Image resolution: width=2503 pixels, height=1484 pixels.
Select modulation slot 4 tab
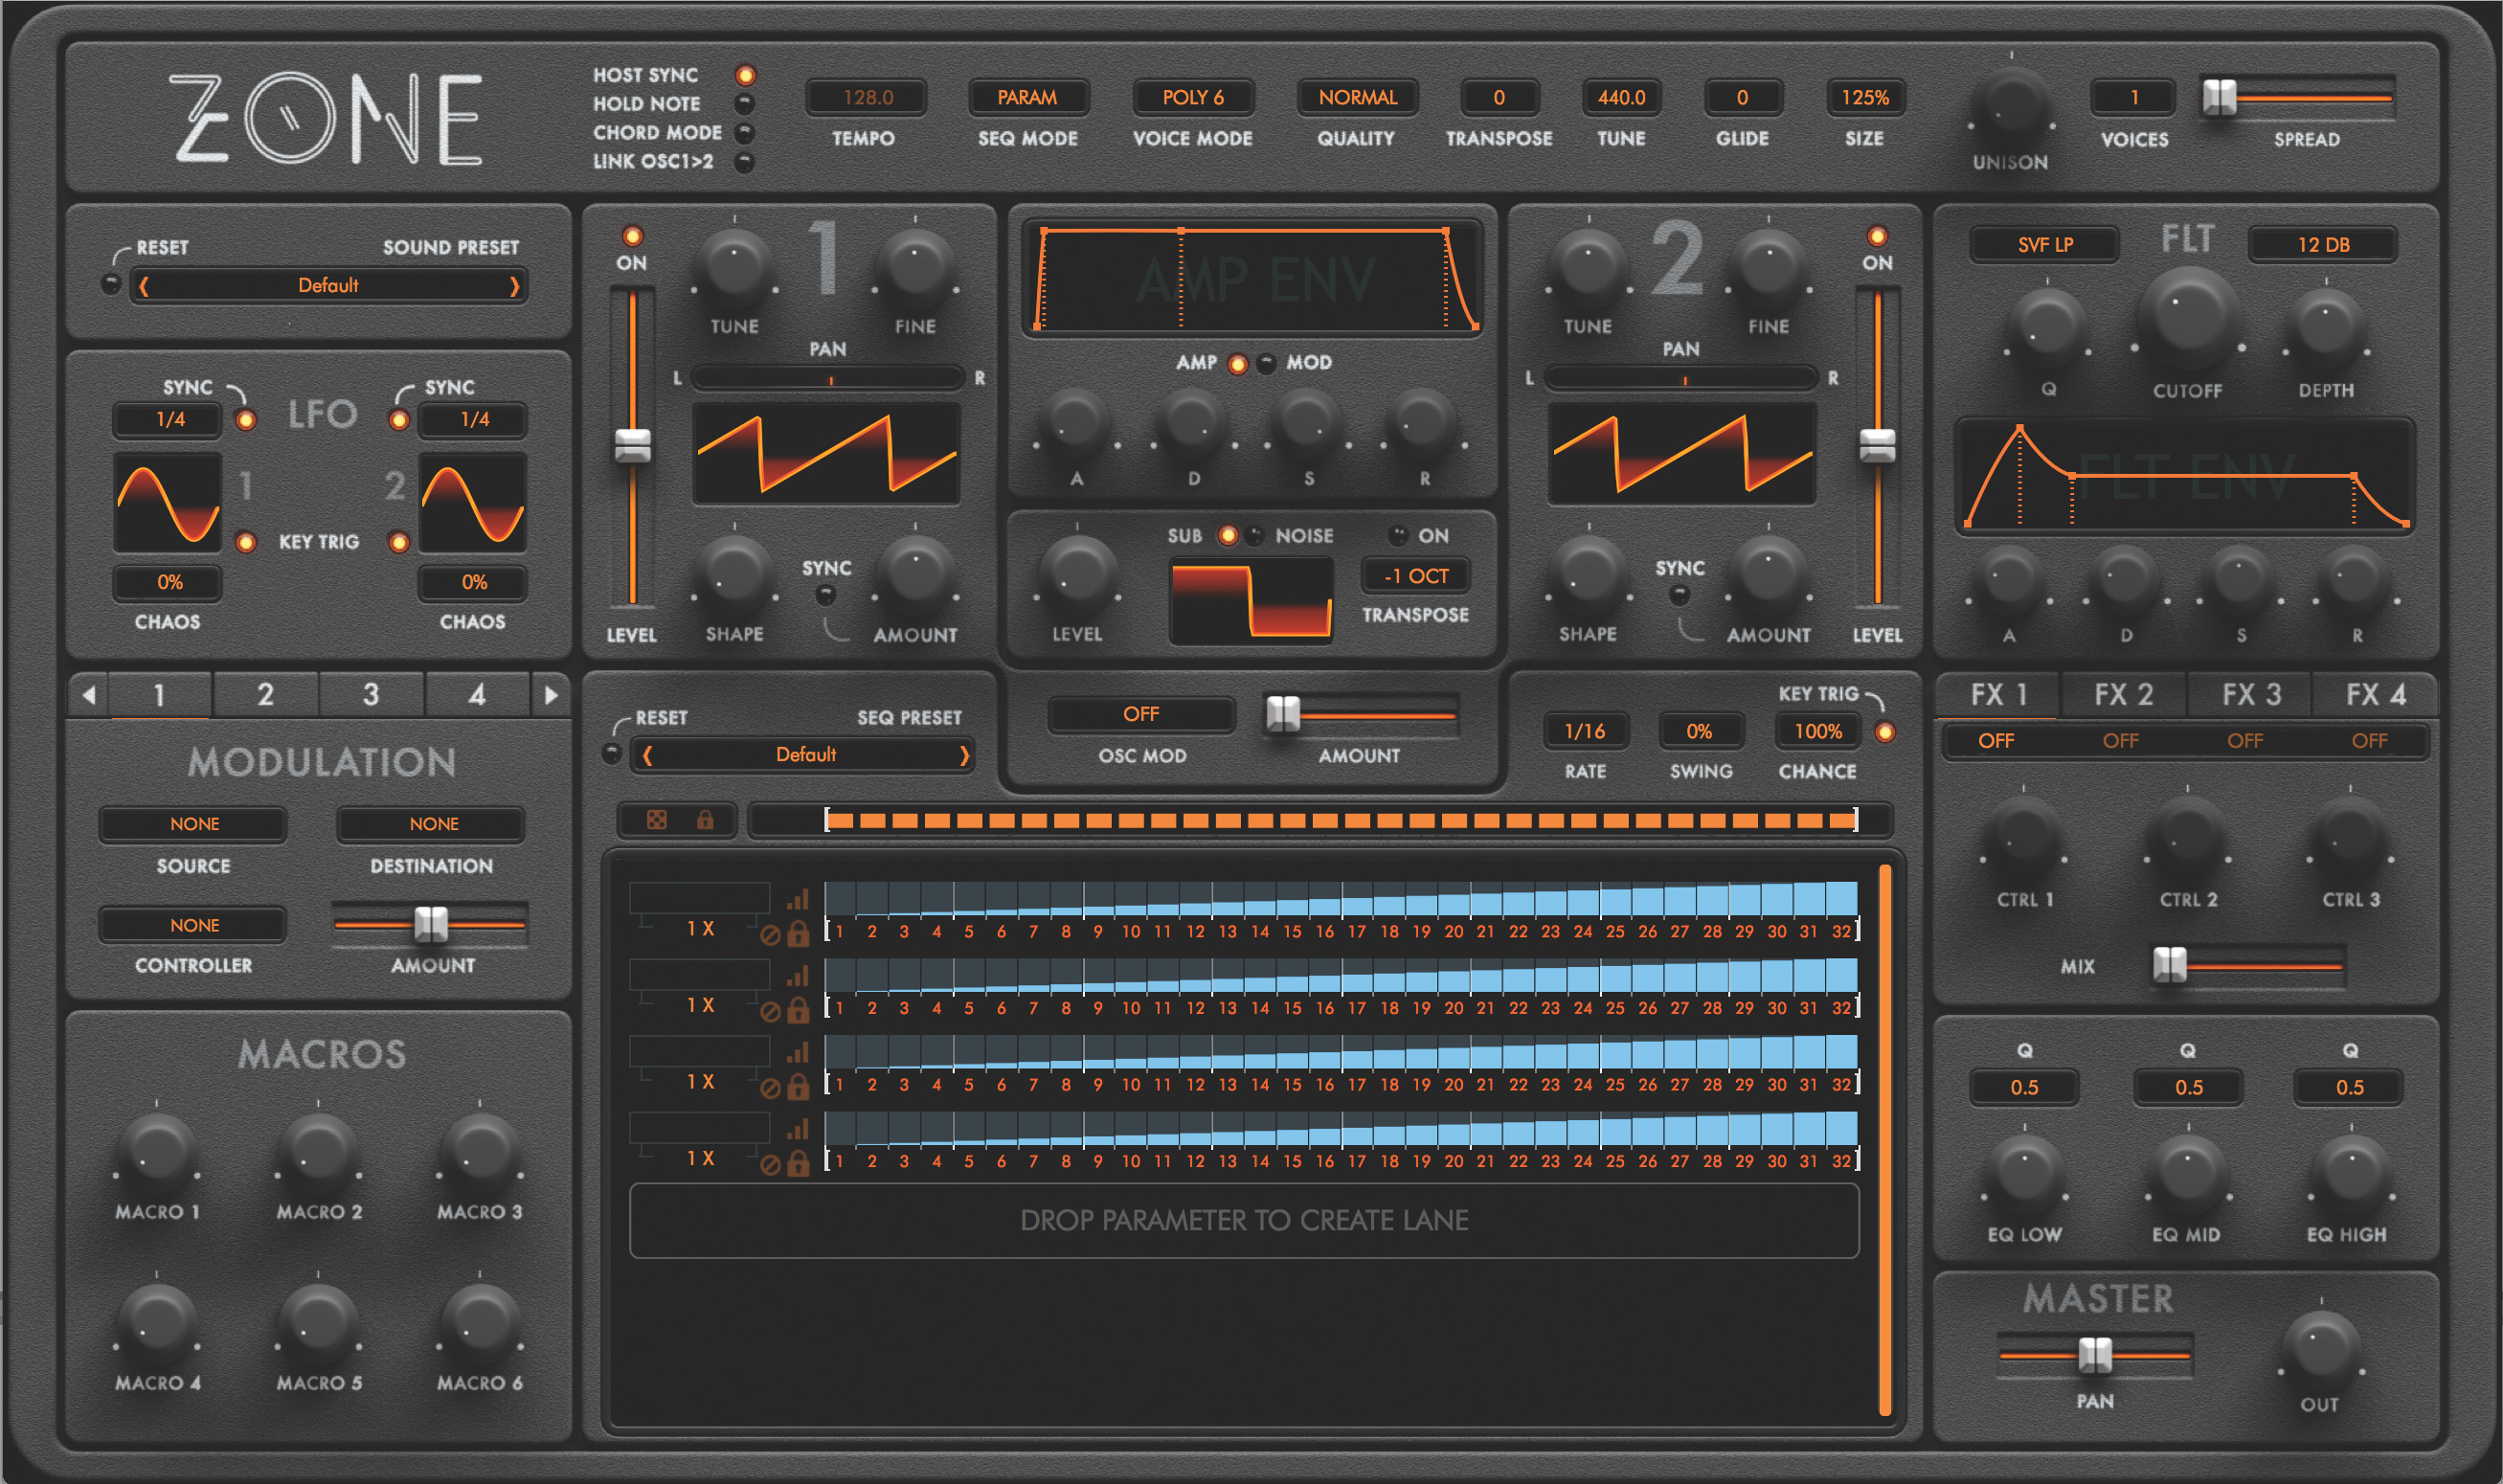point(477,694)
